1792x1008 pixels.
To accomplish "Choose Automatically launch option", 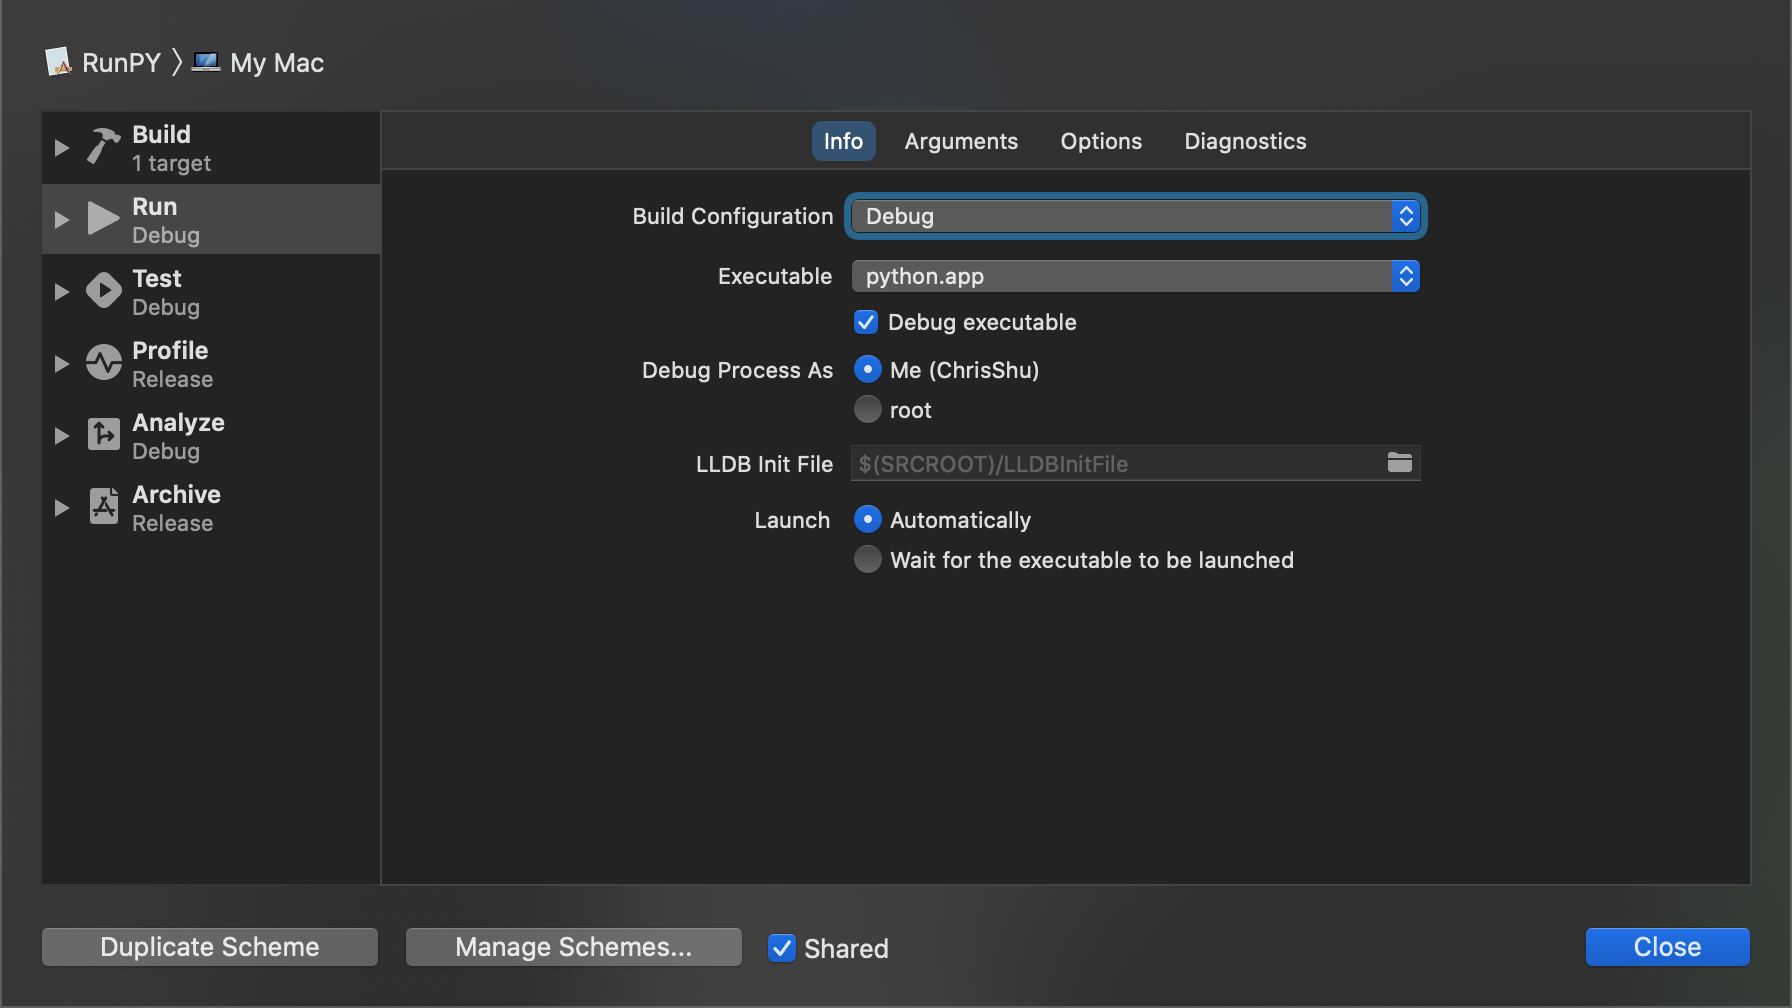I will pos(868,519).
